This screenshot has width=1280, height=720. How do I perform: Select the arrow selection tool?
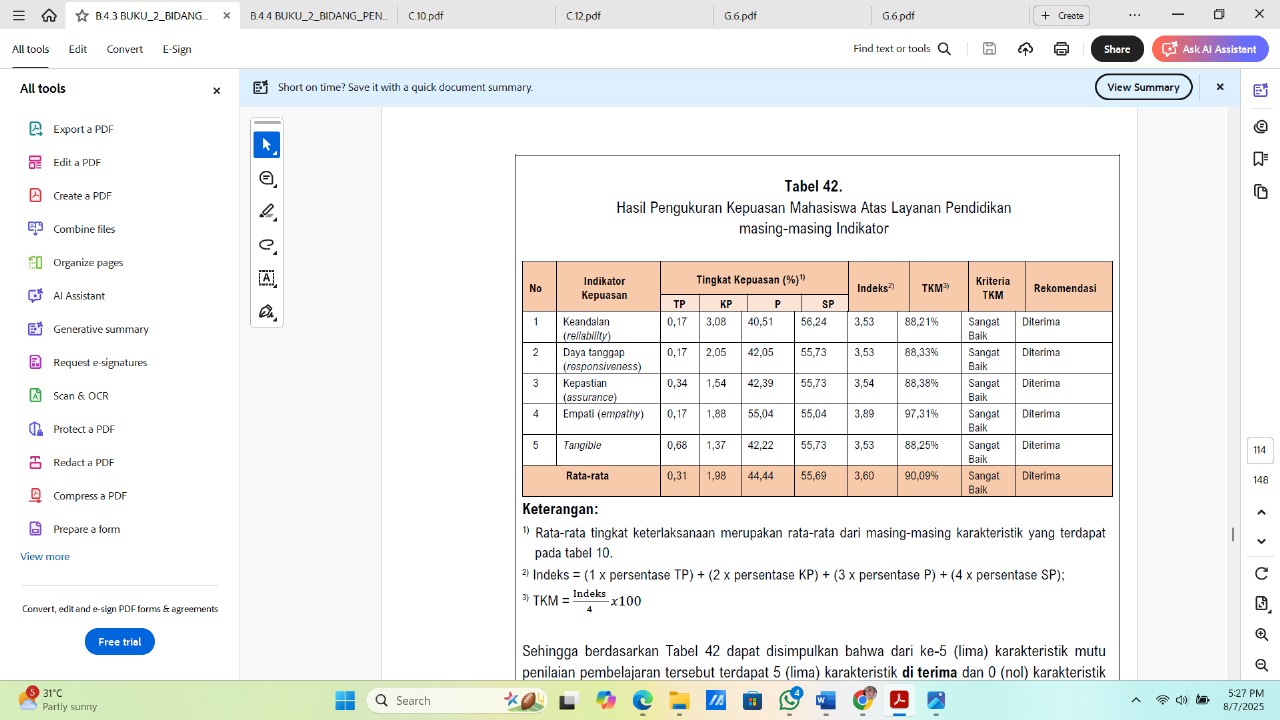point(267,145)
